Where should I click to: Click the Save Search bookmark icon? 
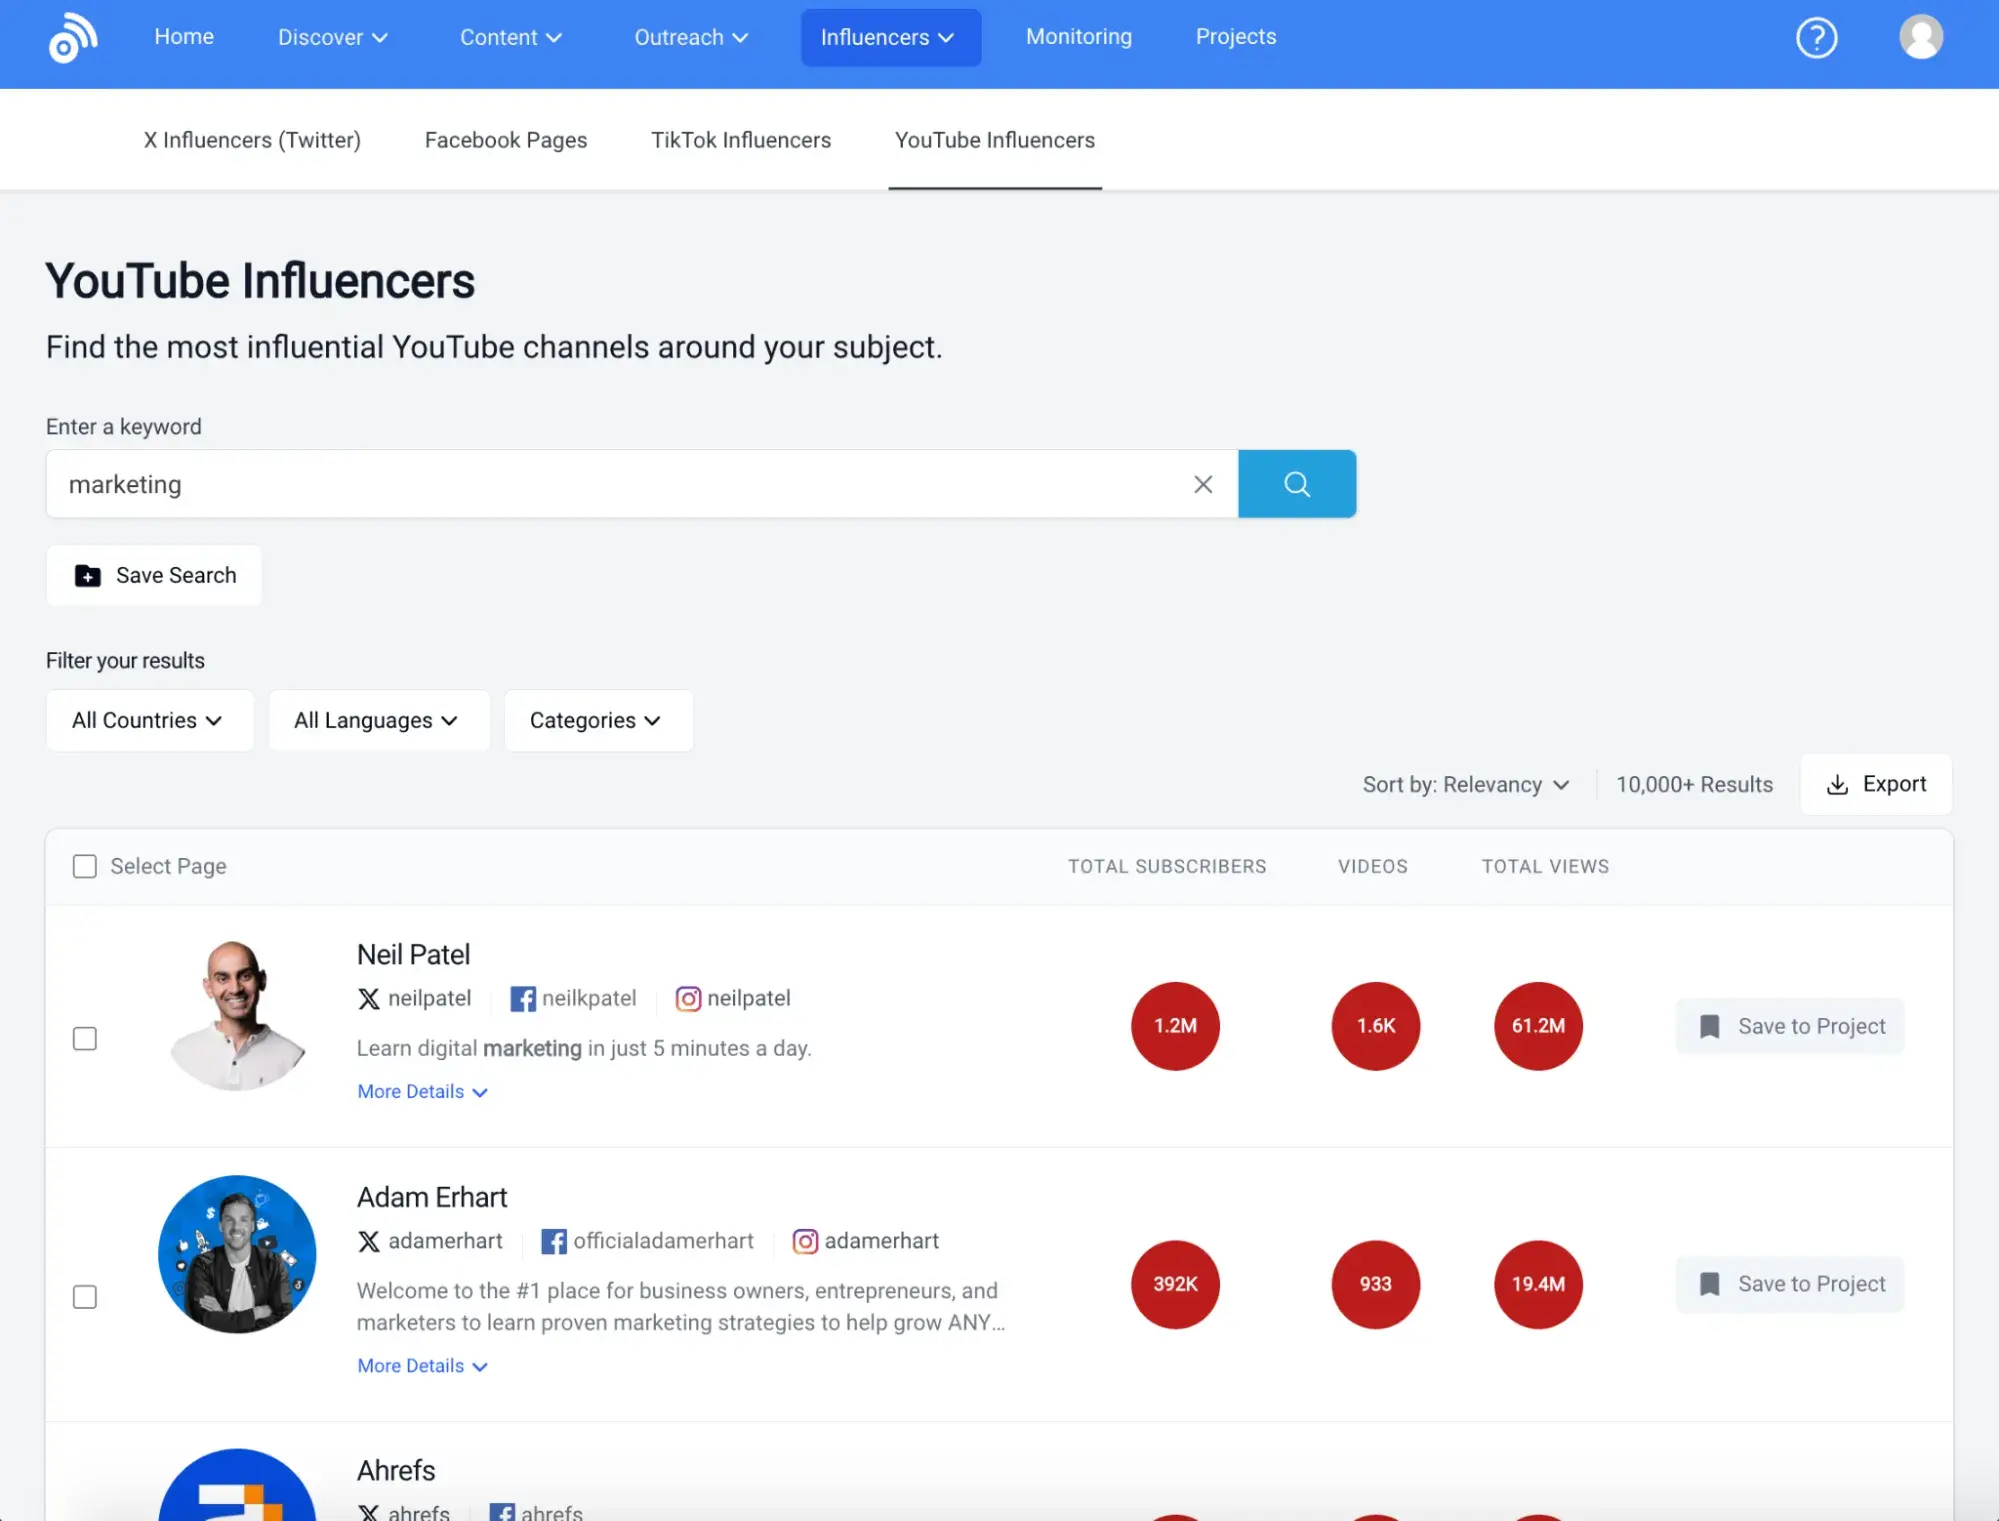[x=88, y=575]
